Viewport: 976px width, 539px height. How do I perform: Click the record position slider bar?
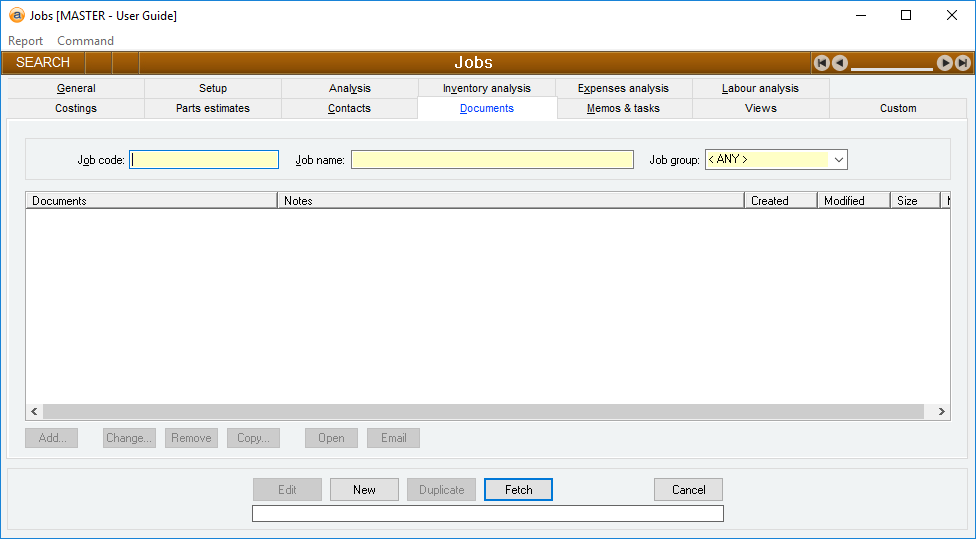pos(892,68)
